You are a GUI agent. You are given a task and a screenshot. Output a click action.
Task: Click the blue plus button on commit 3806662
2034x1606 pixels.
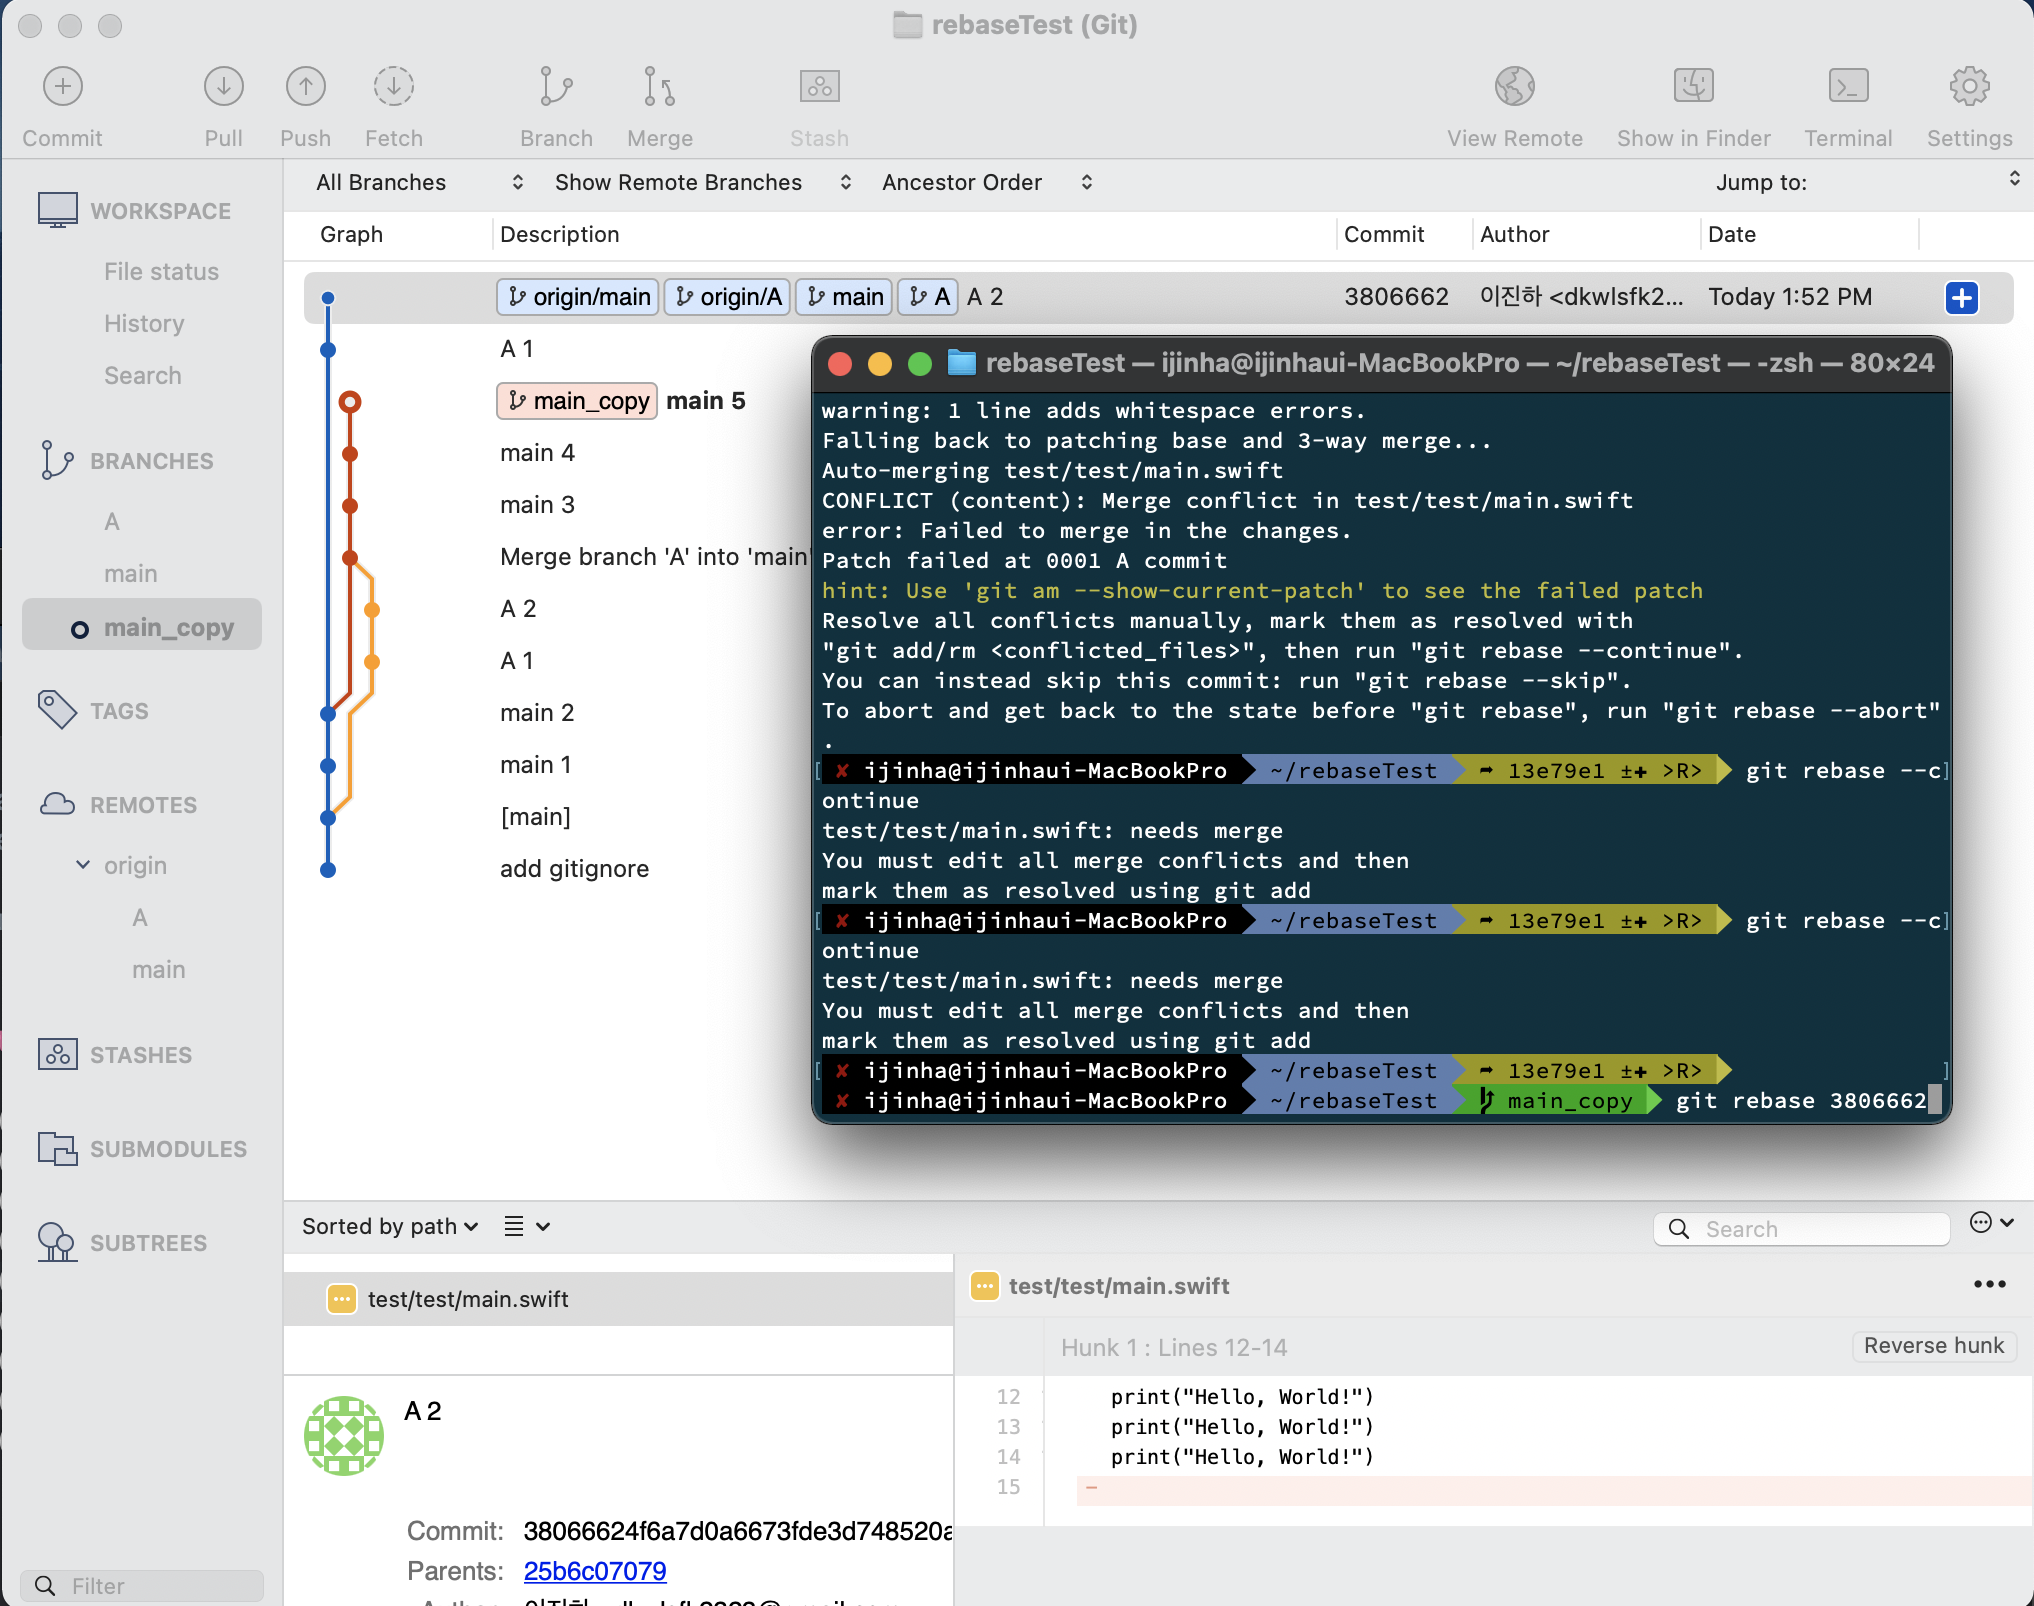(1961, 297)
